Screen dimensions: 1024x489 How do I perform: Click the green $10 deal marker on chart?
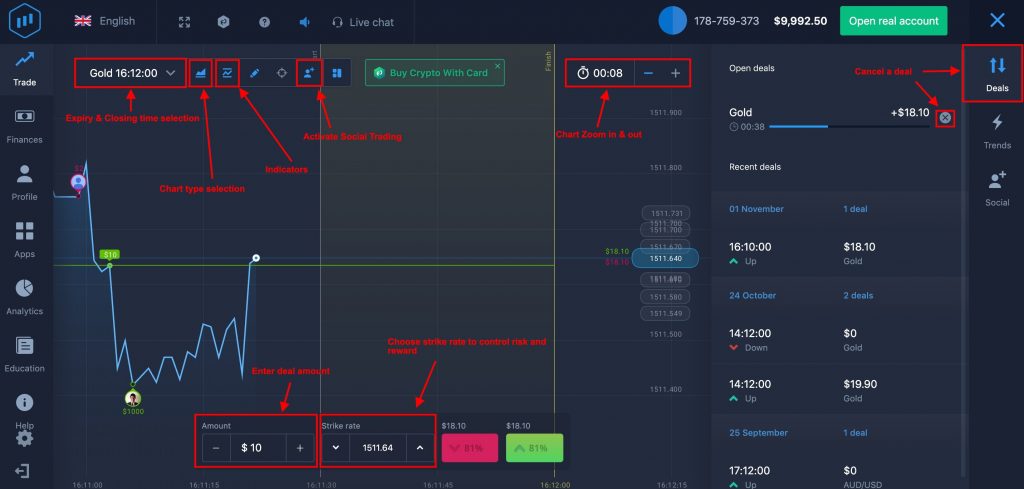pyautogui.click(x=110, y=254)
